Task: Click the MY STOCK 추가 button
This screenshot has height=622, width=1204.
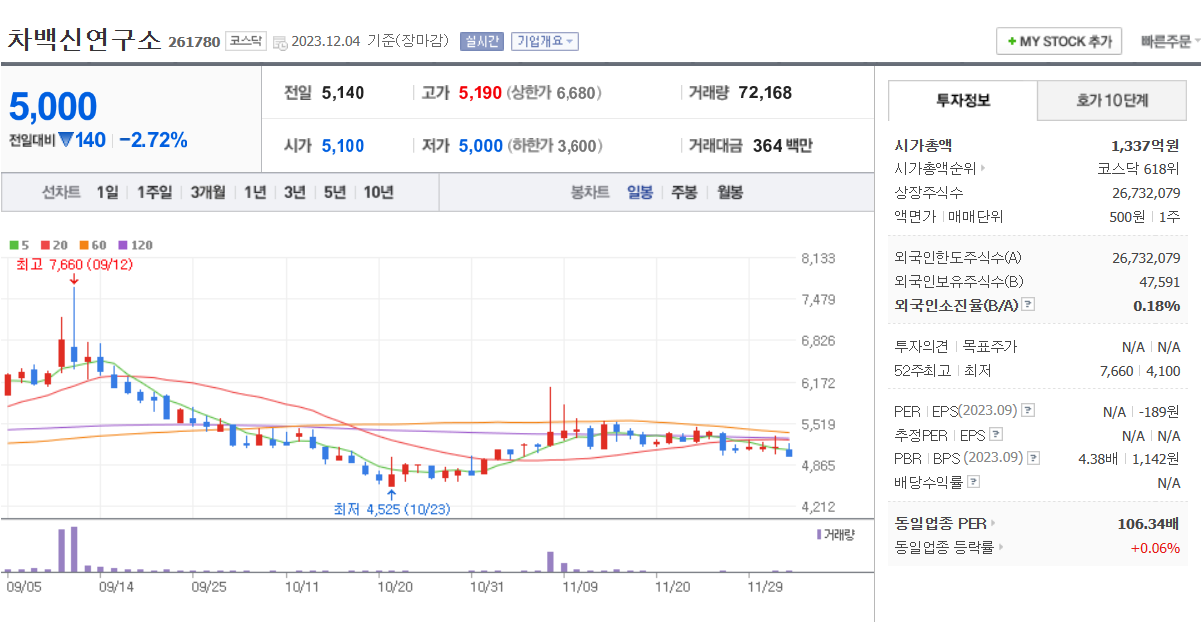Action: [1058, 42]
